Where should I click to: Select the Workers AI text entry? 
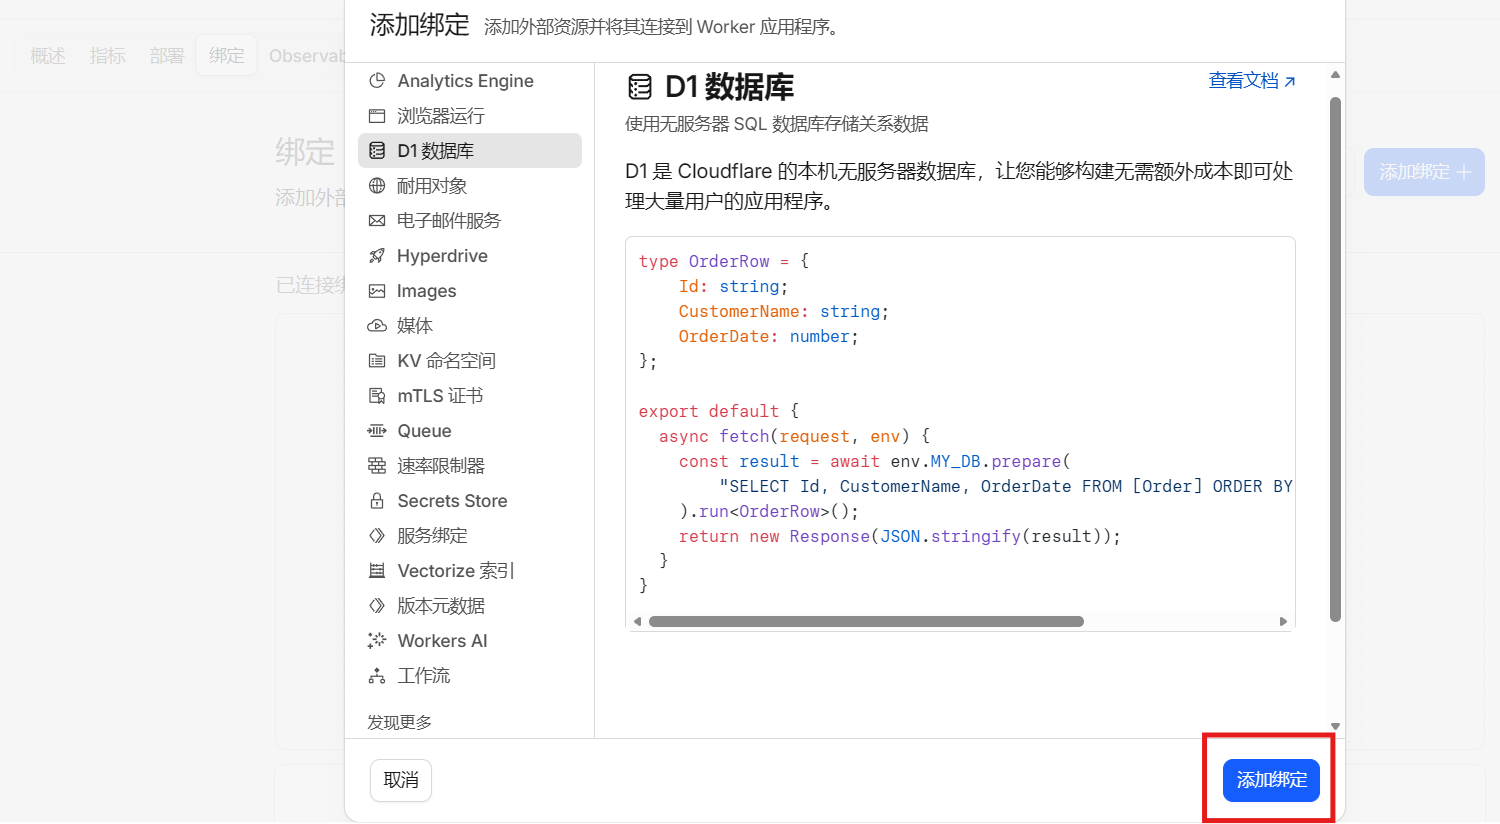pyautogui.click(x=442, y=641)
